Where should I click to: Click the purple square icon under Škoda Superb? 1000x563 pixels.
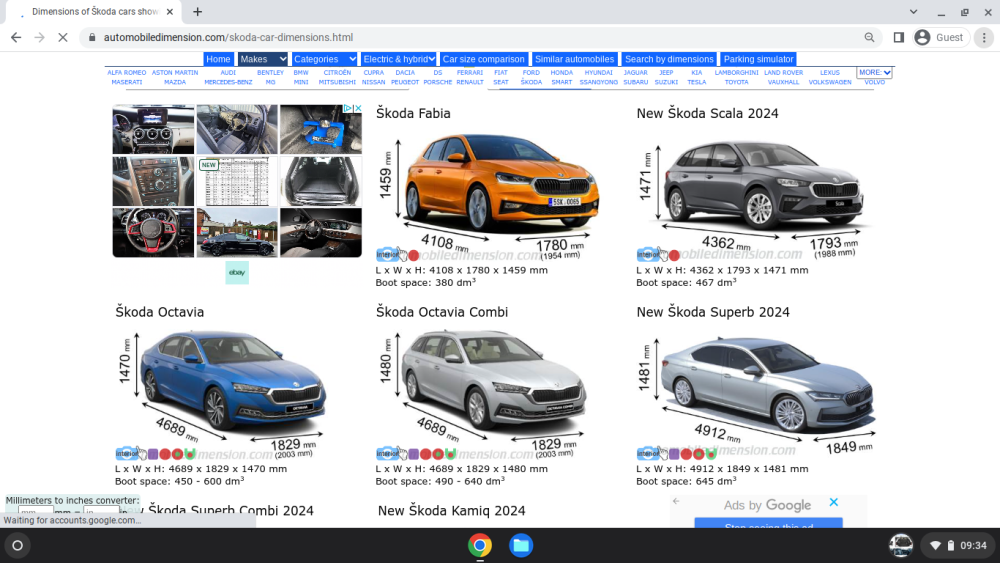tap(674, 455)
